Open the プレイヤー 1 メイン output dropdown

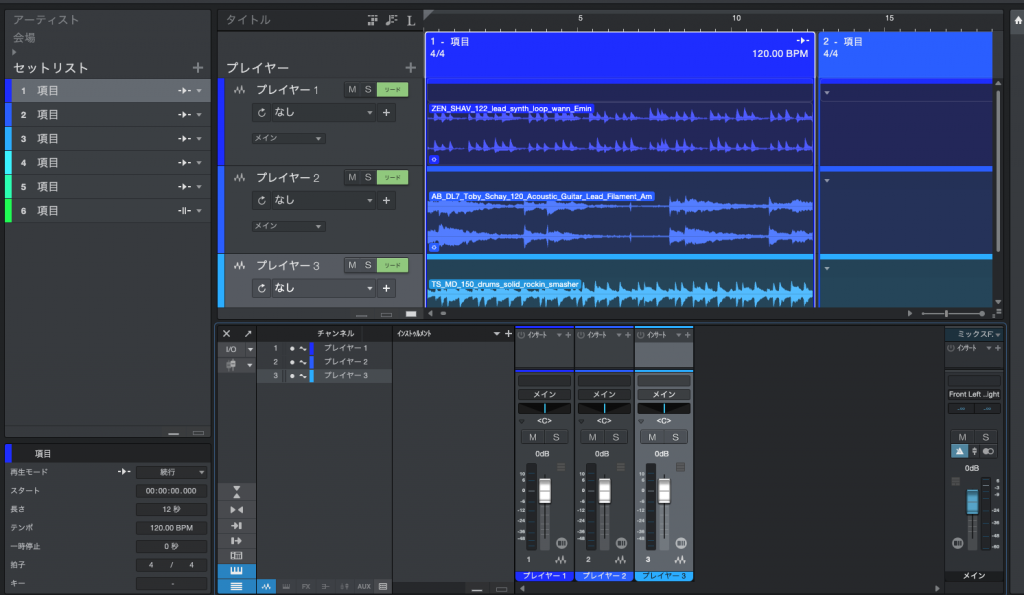coord(288,138)
